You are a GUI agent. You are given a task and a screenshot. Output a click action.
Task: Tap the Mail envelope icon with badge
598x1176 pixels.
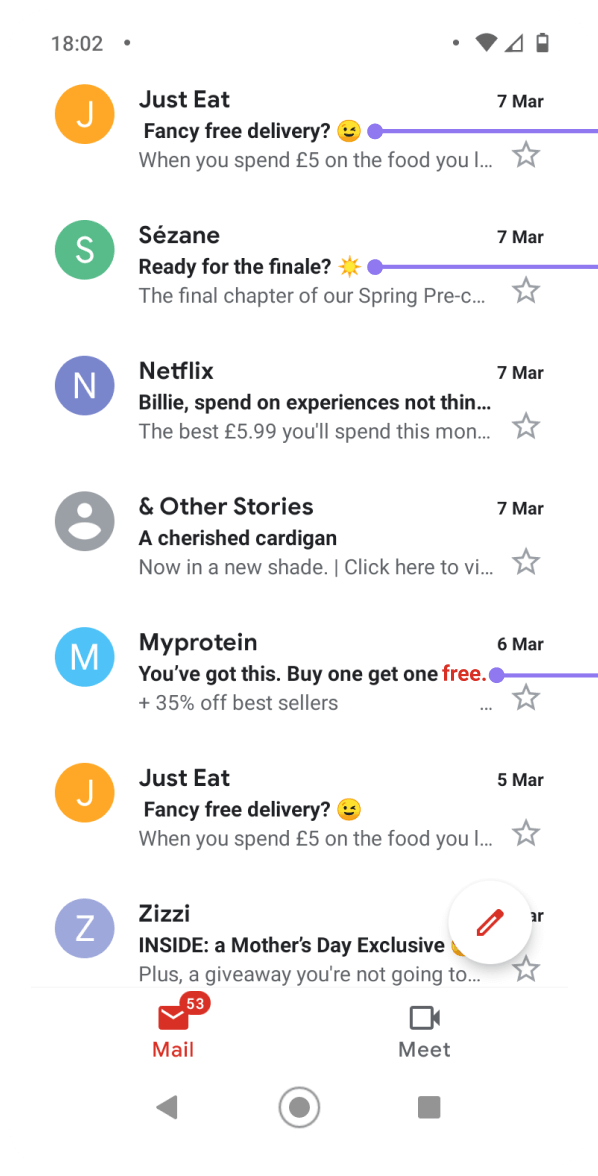pos(173,1017)
